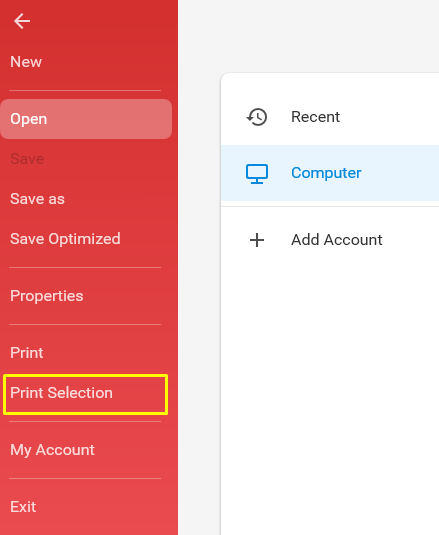Image resolution: width=439 pixels, height=535 pixels.
Task: Click the plus icon beside Add Account
Action: tap(257, 240)
